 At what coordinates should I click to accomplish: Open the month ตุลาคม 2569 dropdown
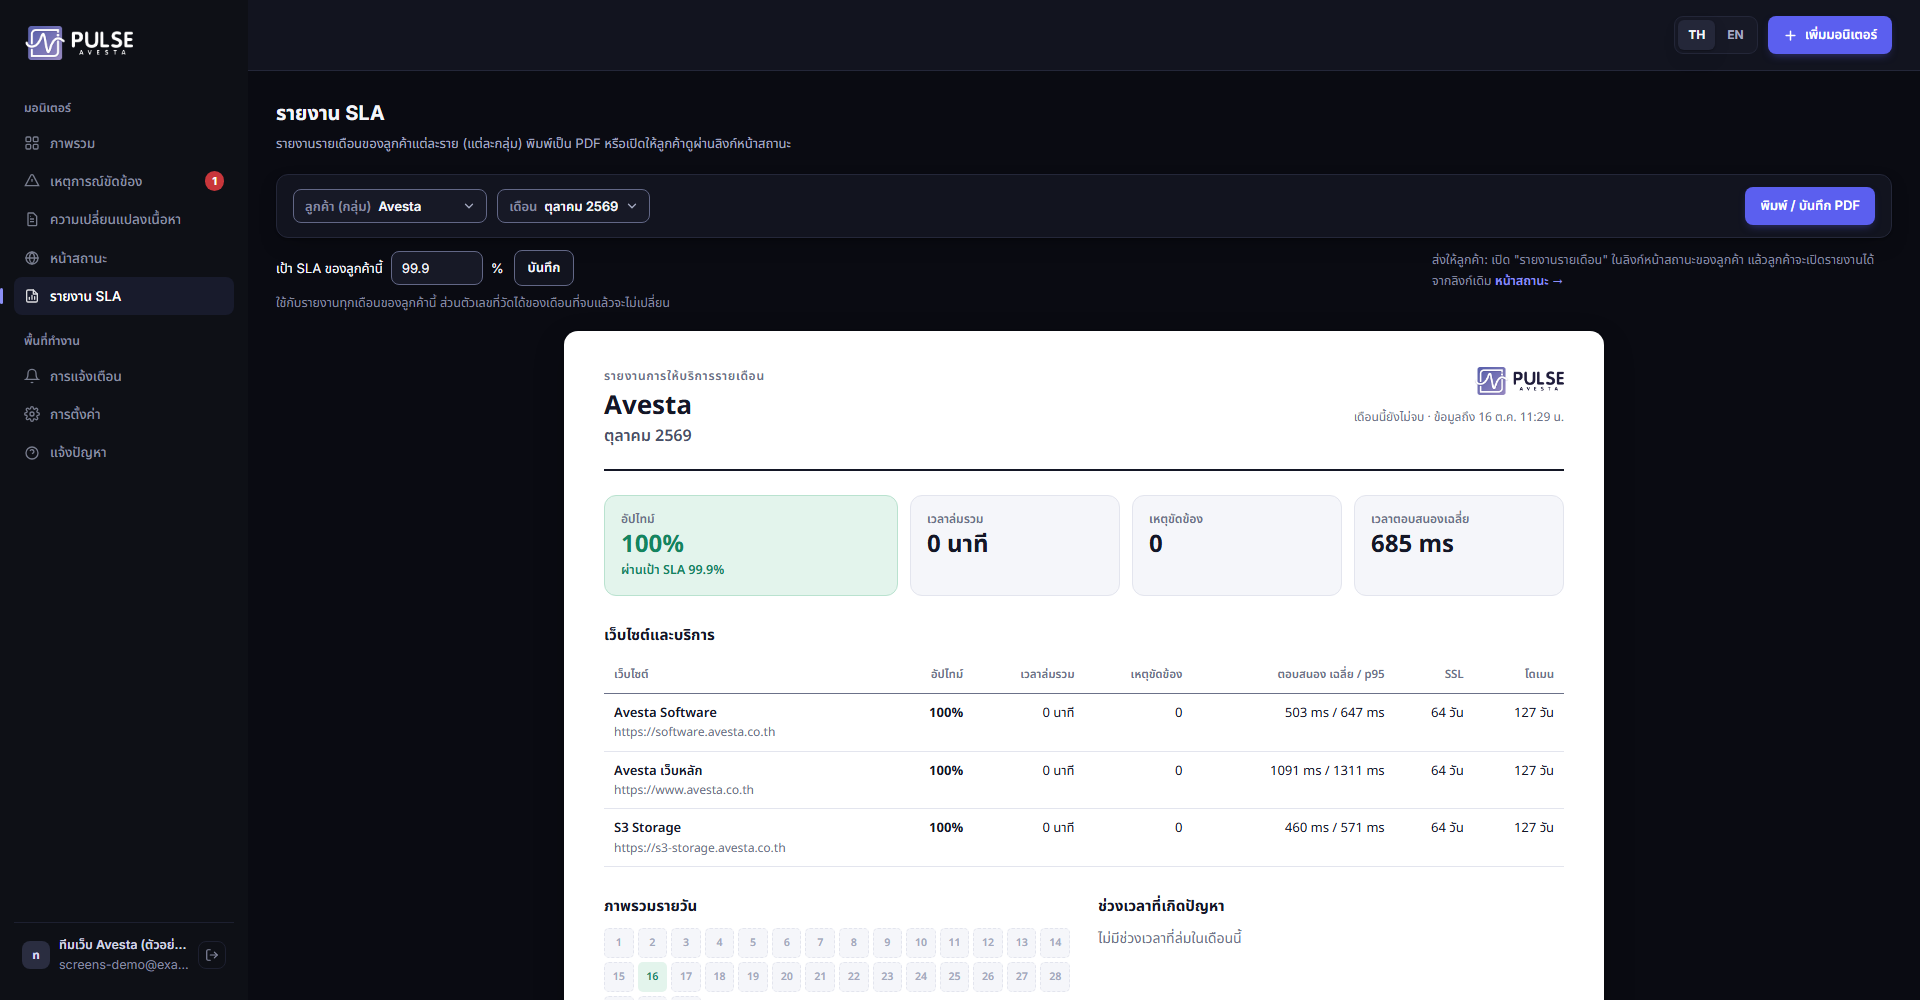573,206
